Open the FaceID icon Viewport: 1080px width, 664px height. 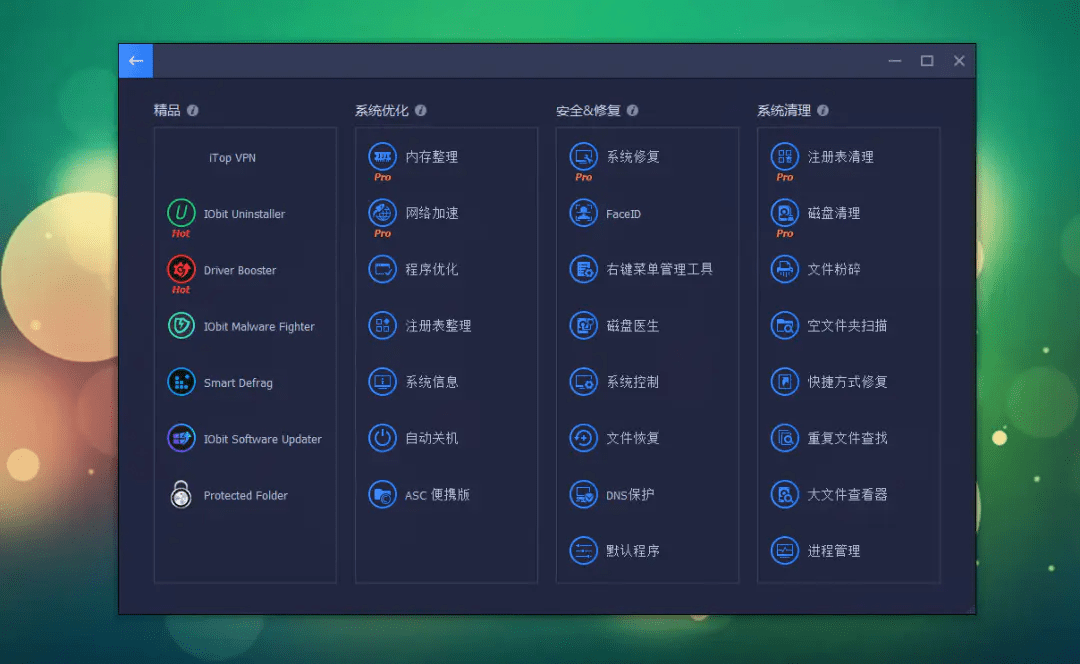pyautogui.click(x=583, y=213)
